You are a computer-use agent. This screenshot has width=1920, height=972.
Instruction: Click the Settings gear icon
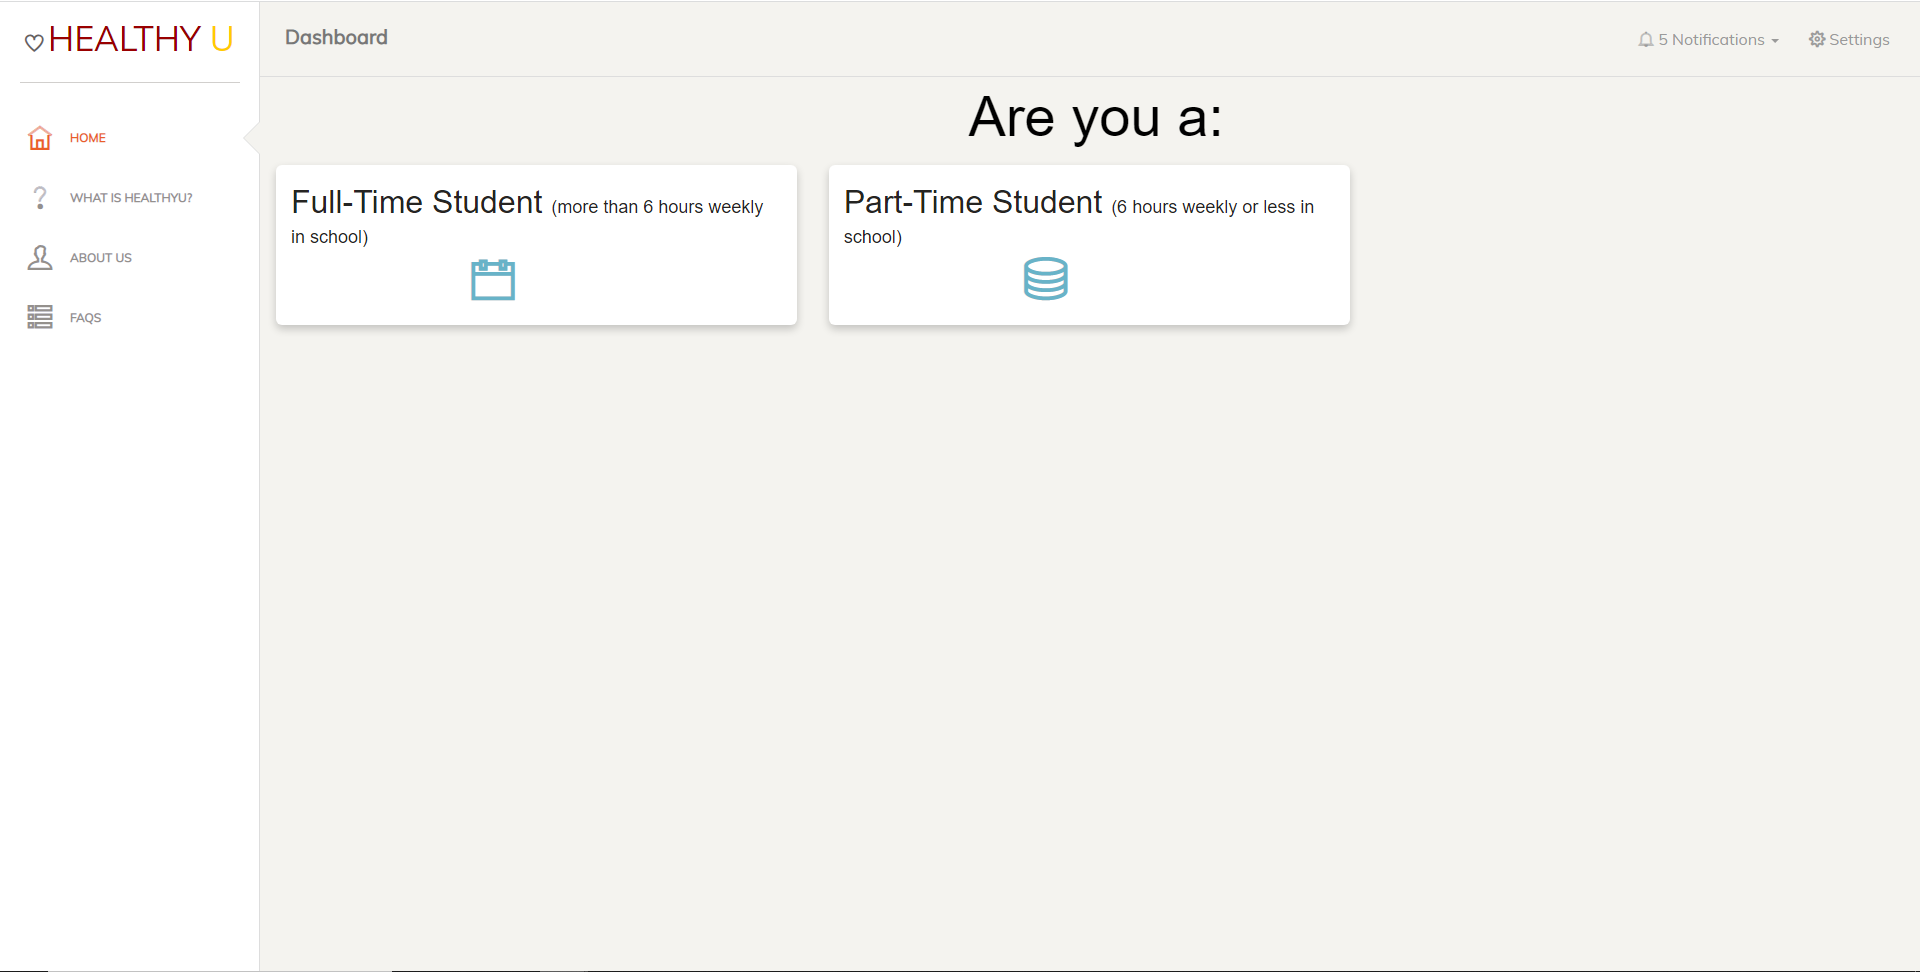1817,40
